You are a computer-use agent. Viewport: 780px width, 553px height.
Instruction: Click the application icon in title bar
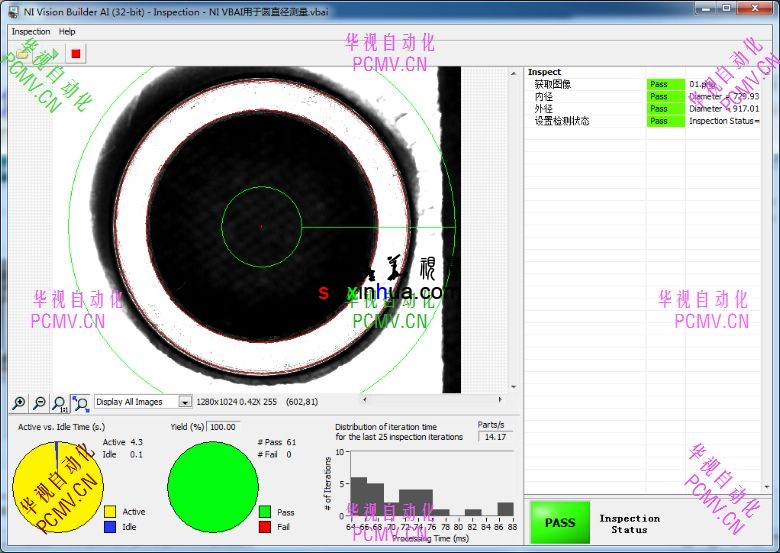tap(14, 11)
